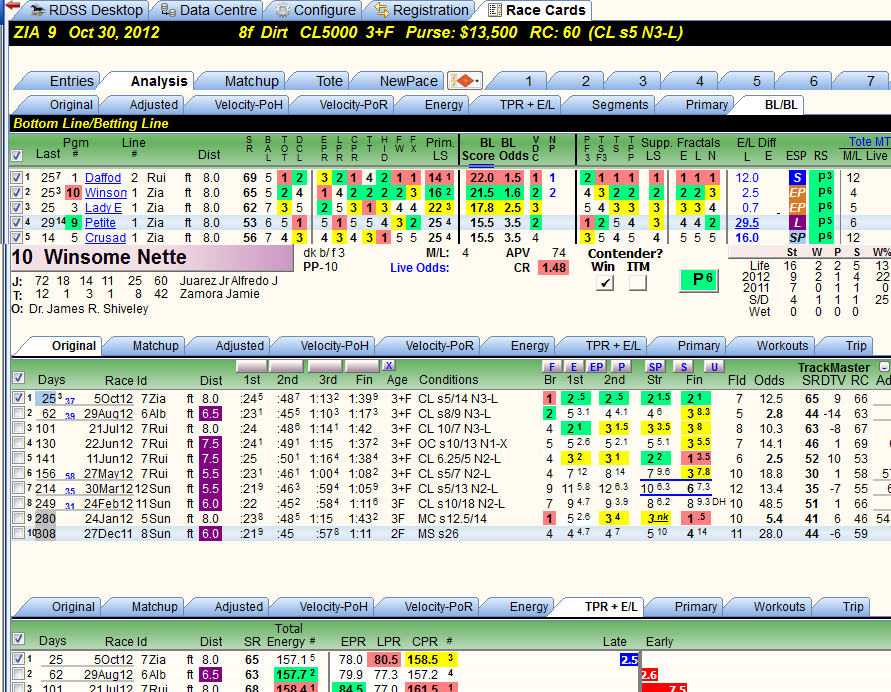Click the red CR value 1.48
The height and width of the screenshot is (692, 891).
tap(553, 268)
